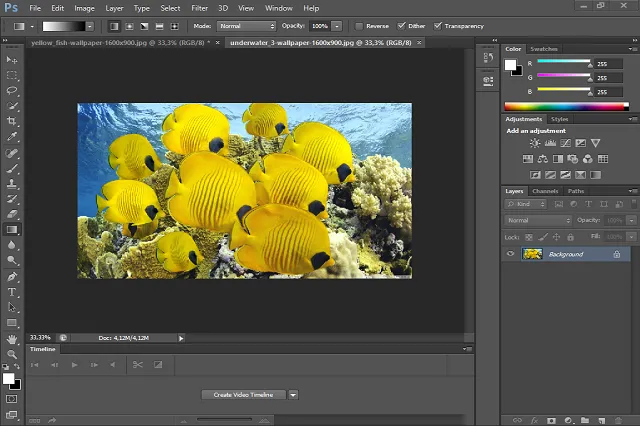Viewport: 640px width, 426px height.
Task: Select the Move tool
Action: pyautogui.click(x=11, y=60)
